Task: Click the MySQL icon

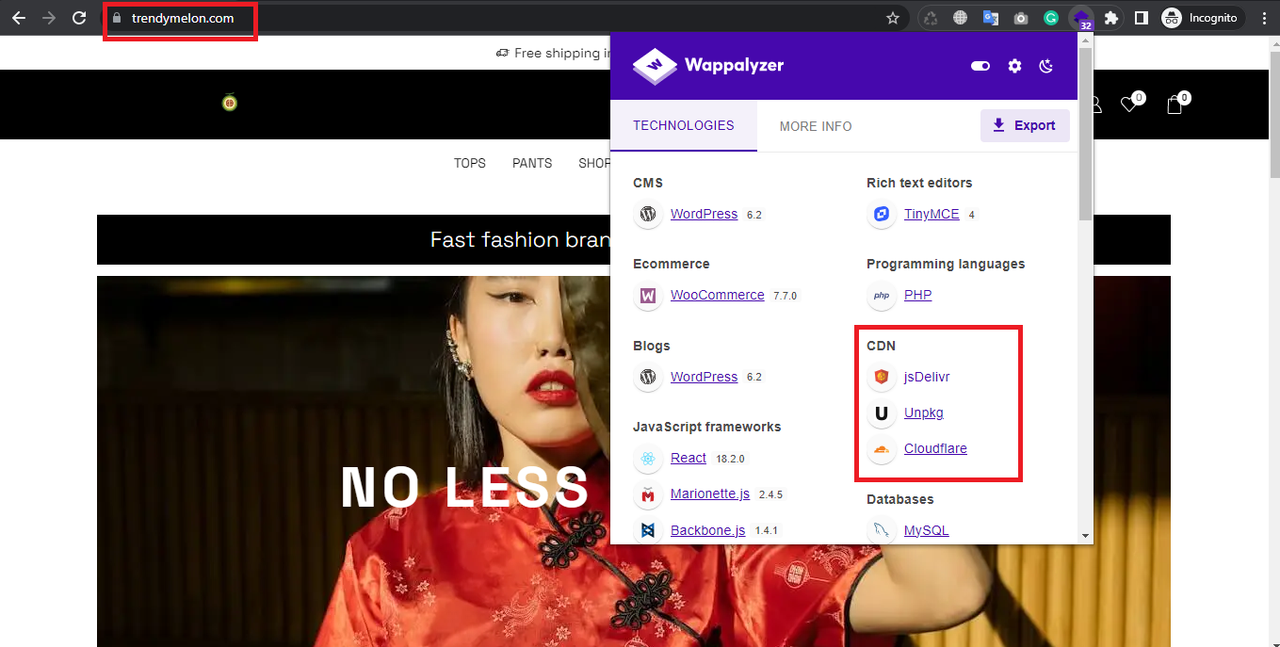Action: pyautogui.click(x=881, y=530)
